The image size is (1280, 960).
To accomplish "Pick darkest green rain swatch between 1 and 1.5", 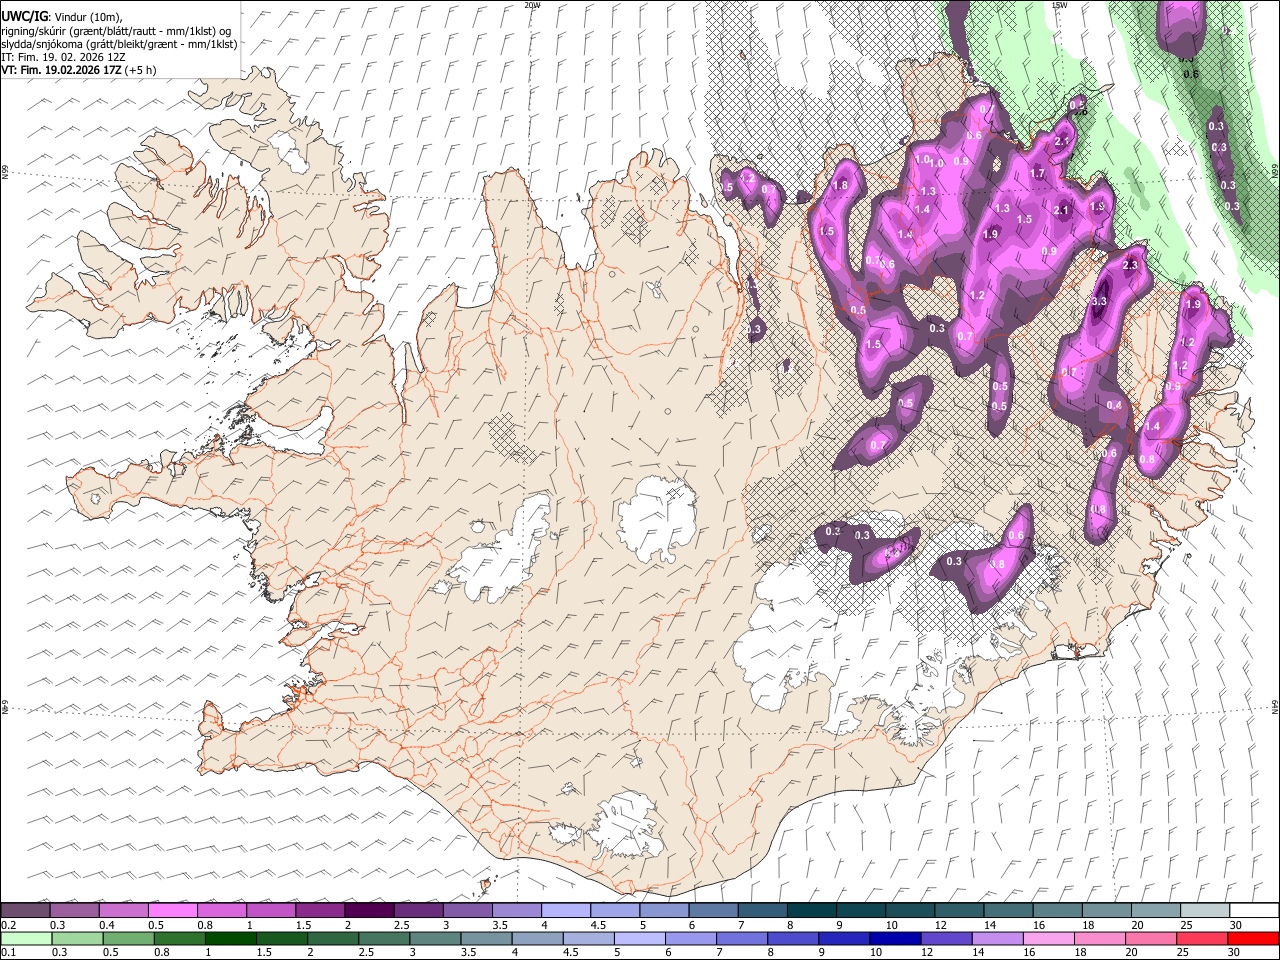I will (231, 940).
